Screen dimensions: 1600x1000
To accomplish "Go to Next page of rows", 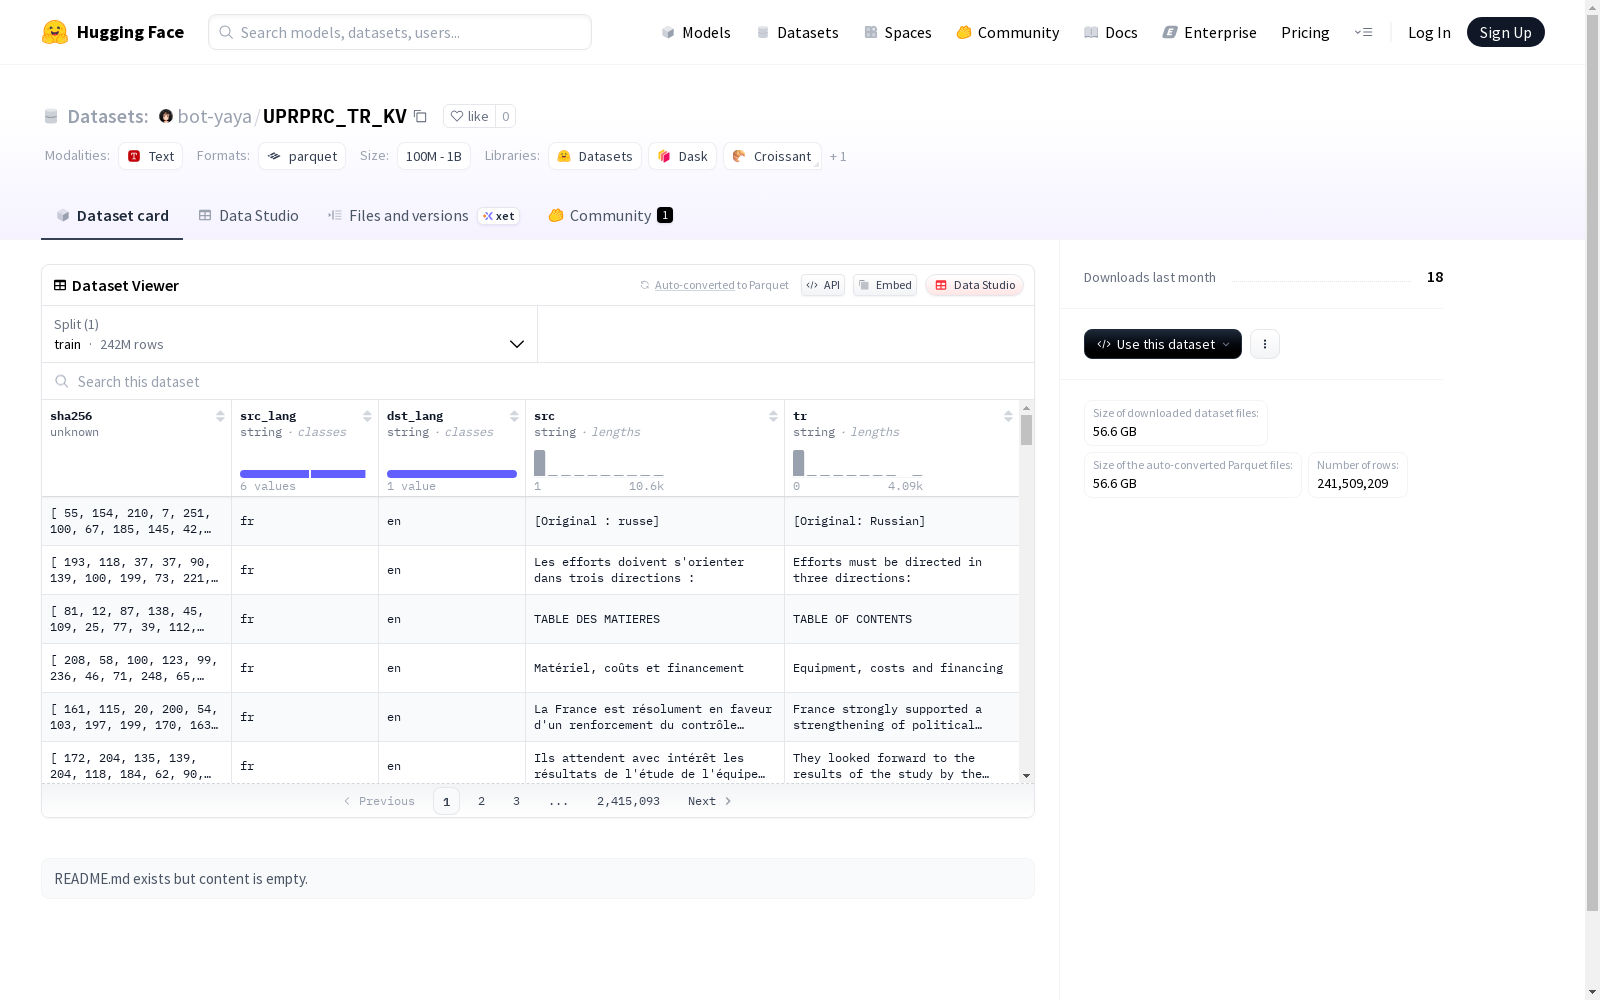I will 710,801.
